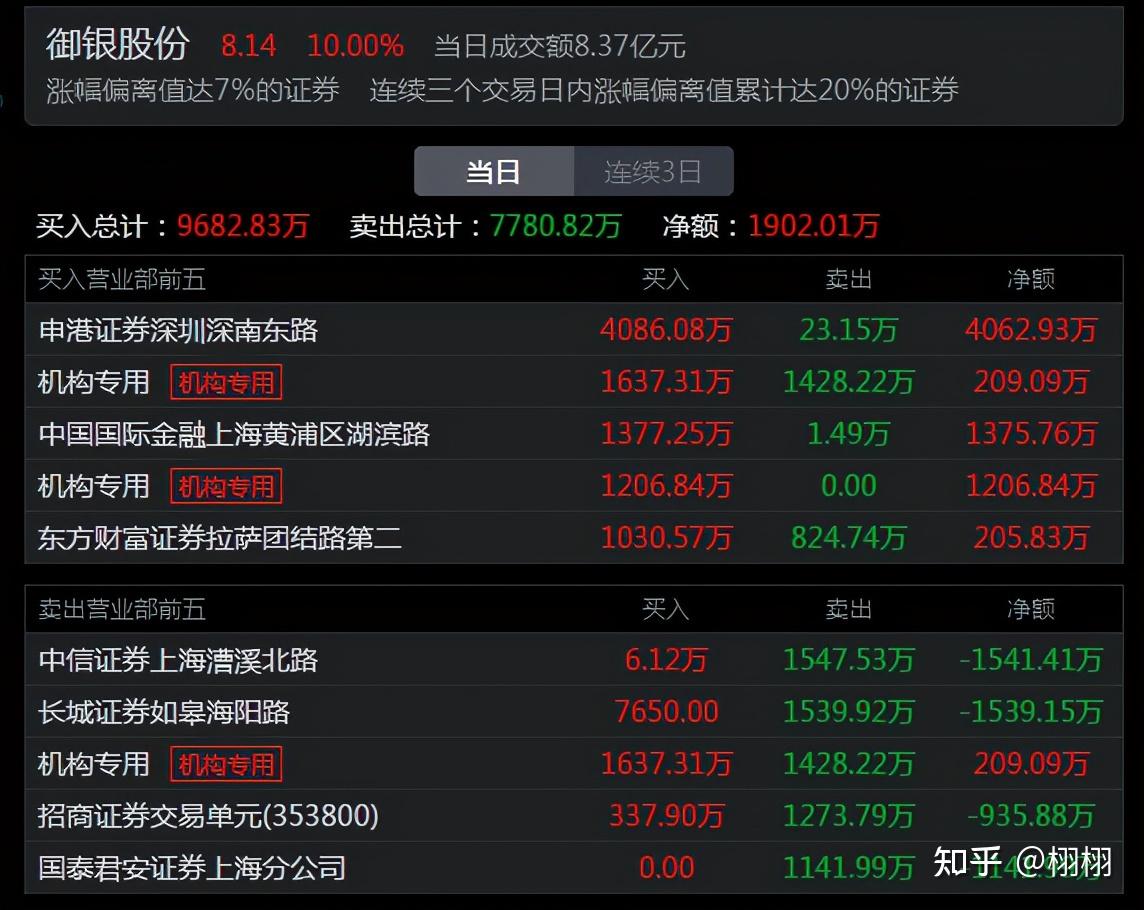Switch to the 当日 tab
The image size is (1144, 910).
pos(494,170)
